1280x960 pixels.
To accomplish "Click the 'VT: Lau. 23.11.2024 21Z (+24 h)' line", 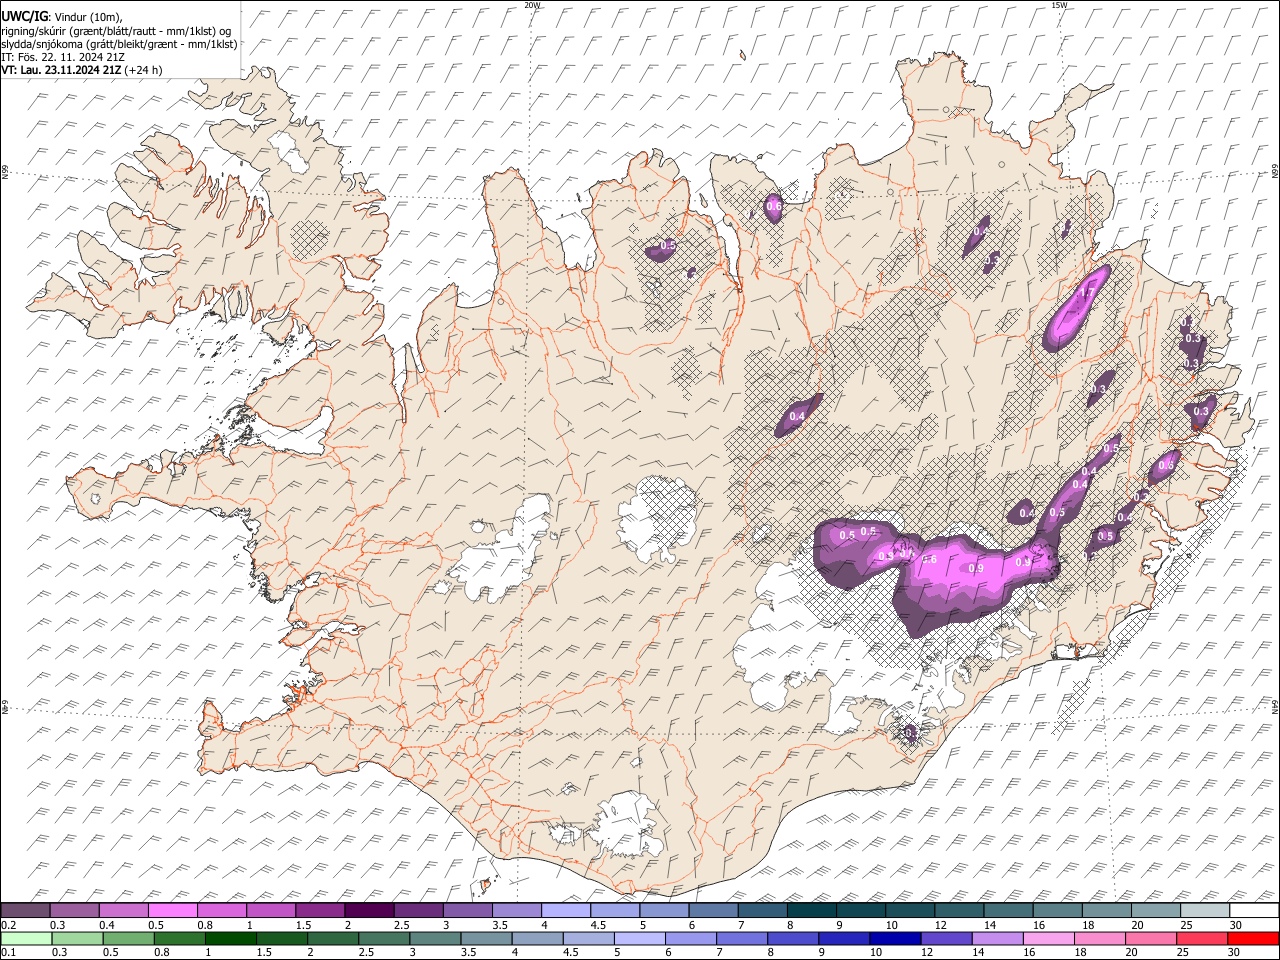I will [82, 70].
